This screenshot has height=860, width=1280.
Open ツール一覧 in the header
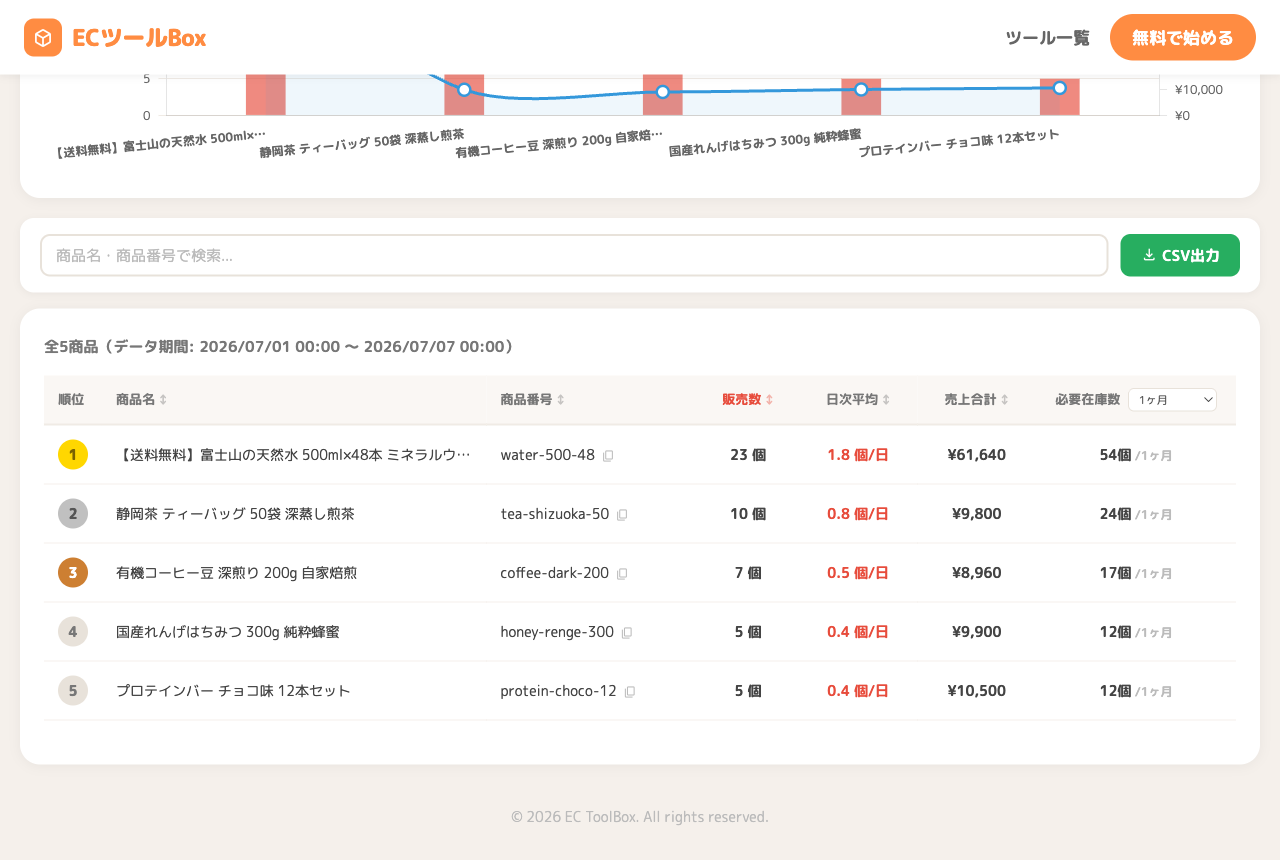[1048, 38]
